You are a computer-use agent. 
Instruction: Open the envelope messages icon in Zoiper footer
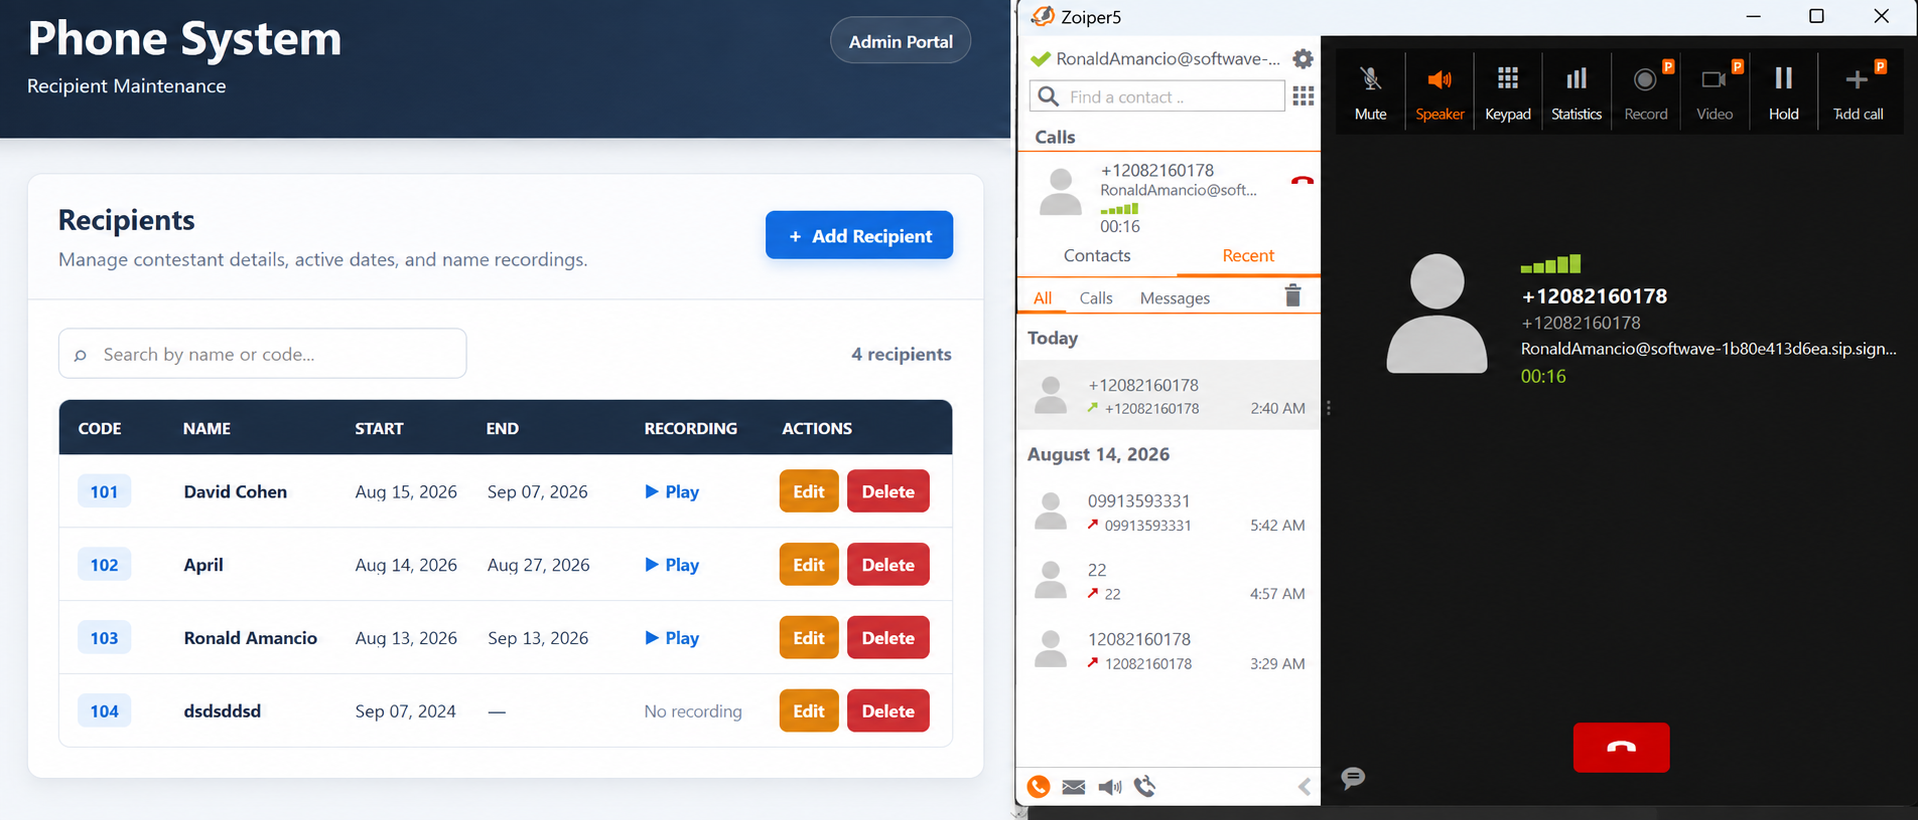[1074, 787]
